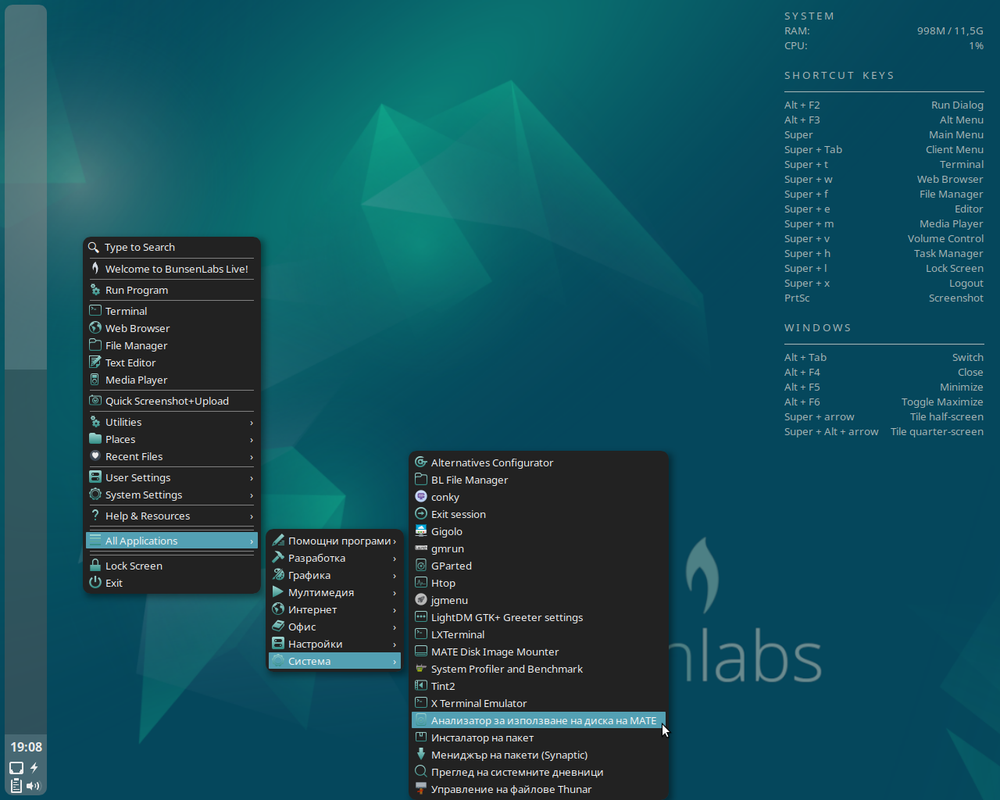Open MATE Disk Image Mounter
The image size is (1000, 800).
539,651
